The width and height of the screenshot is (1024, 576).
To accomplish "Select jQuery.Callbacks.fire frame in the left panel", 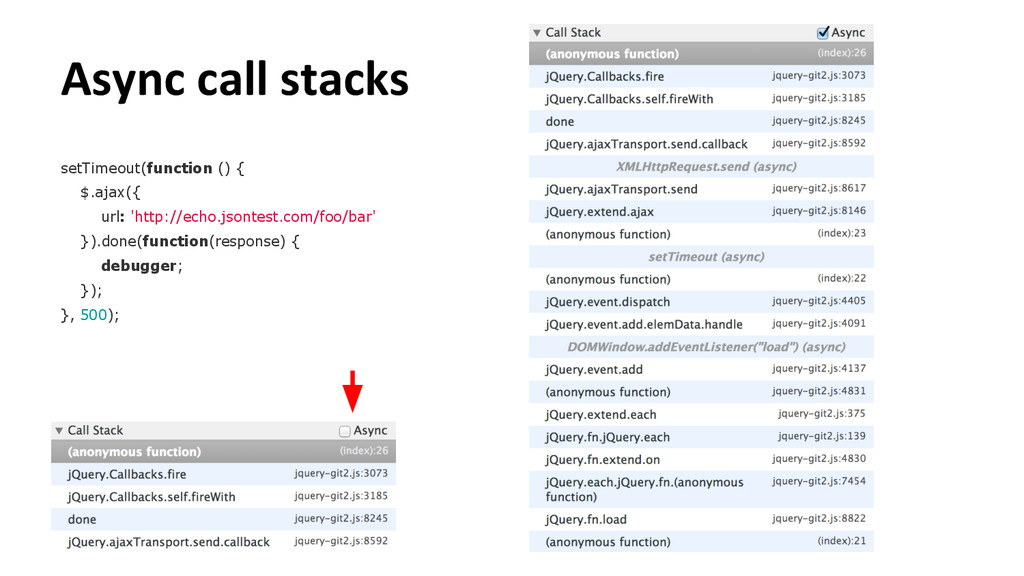I will (x=223, y=474).
